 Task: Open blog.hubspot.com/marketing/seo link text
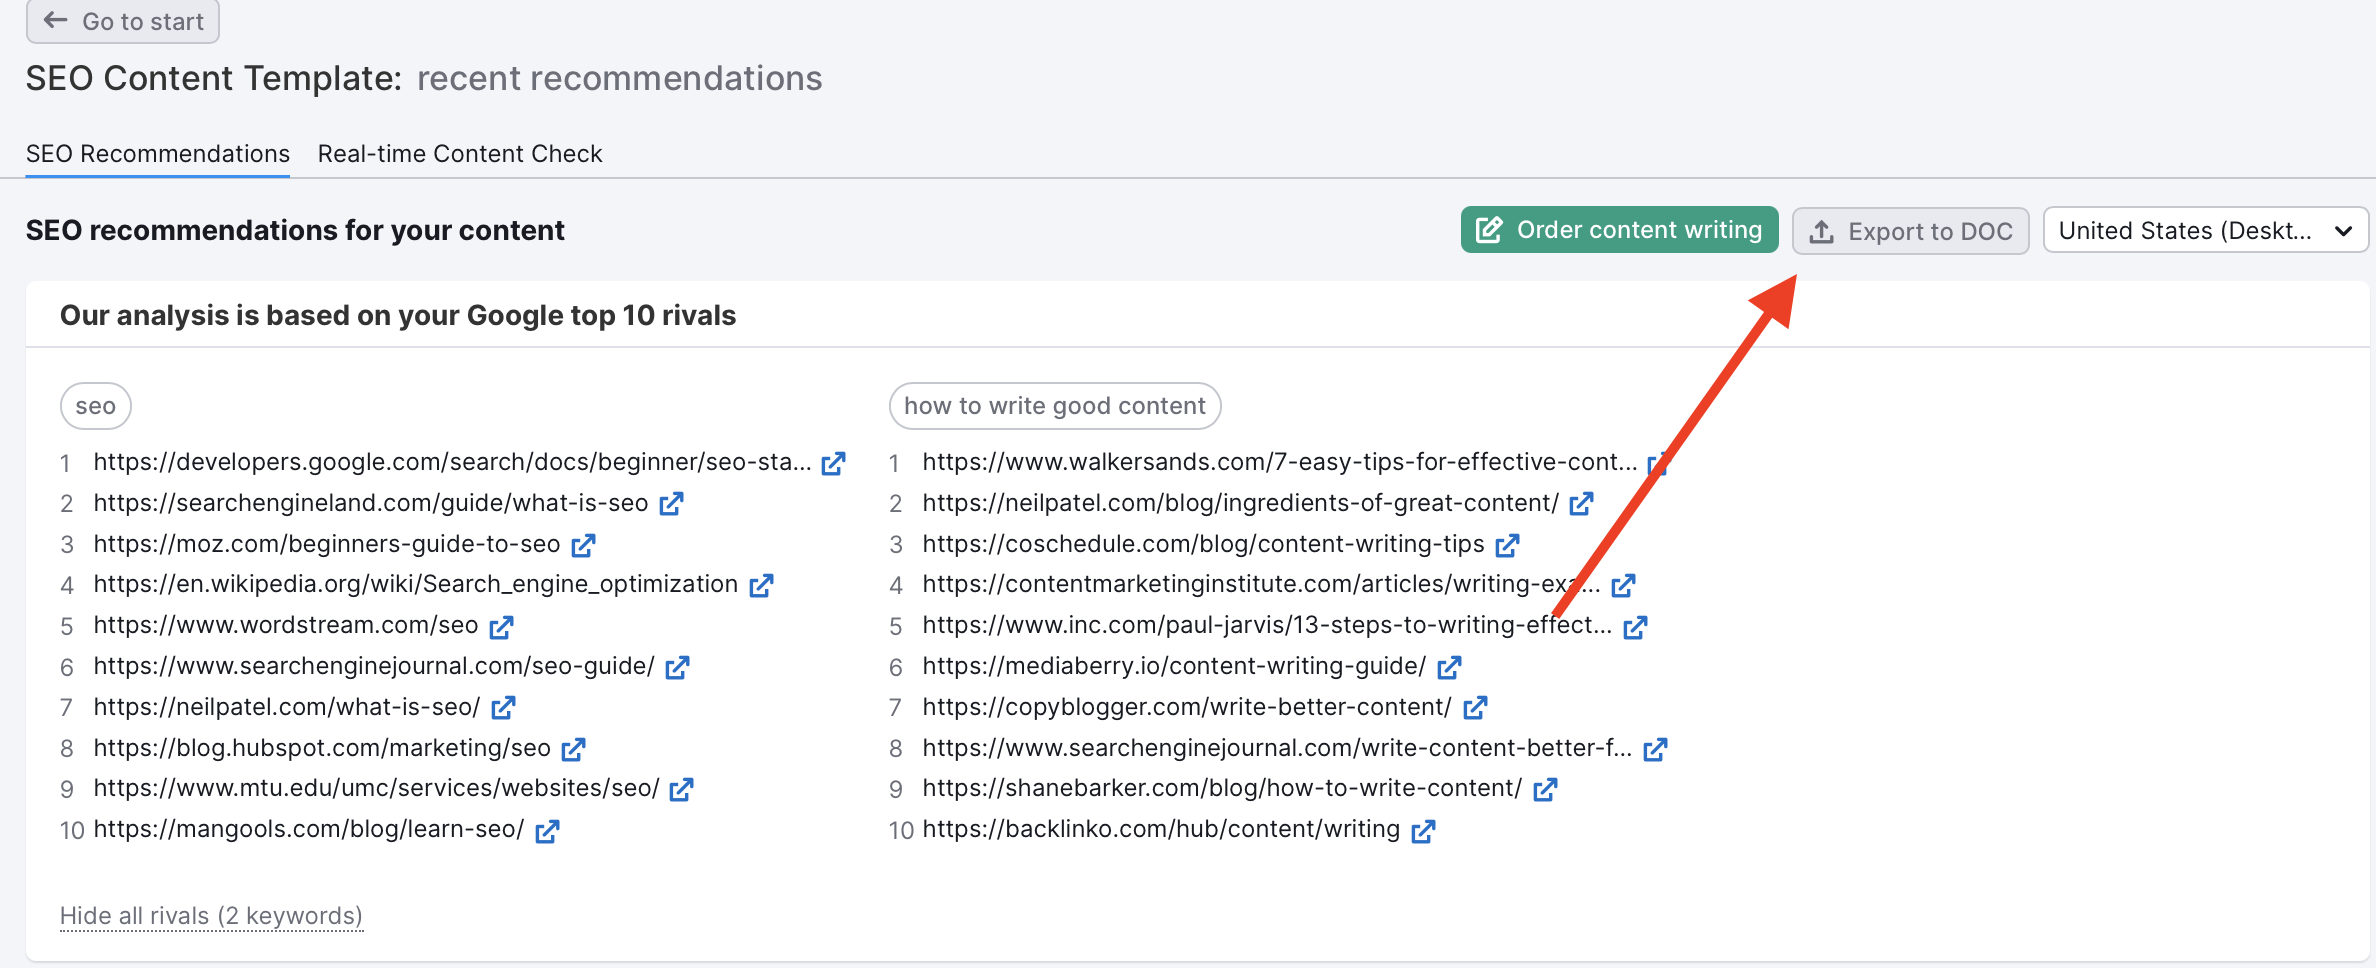click(322, 748)
